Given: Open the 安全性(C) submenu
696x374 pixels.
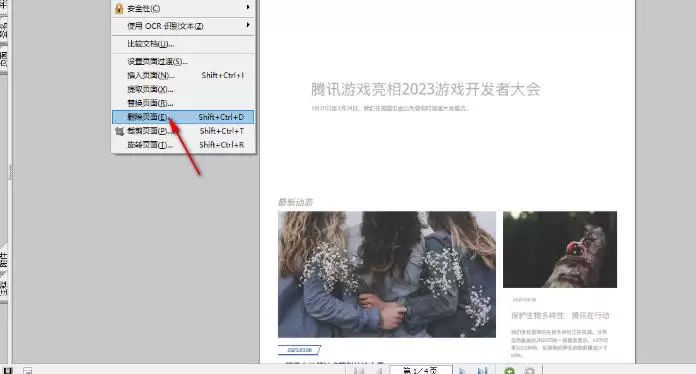Looking at the screenshot, I should click(183, 8).
